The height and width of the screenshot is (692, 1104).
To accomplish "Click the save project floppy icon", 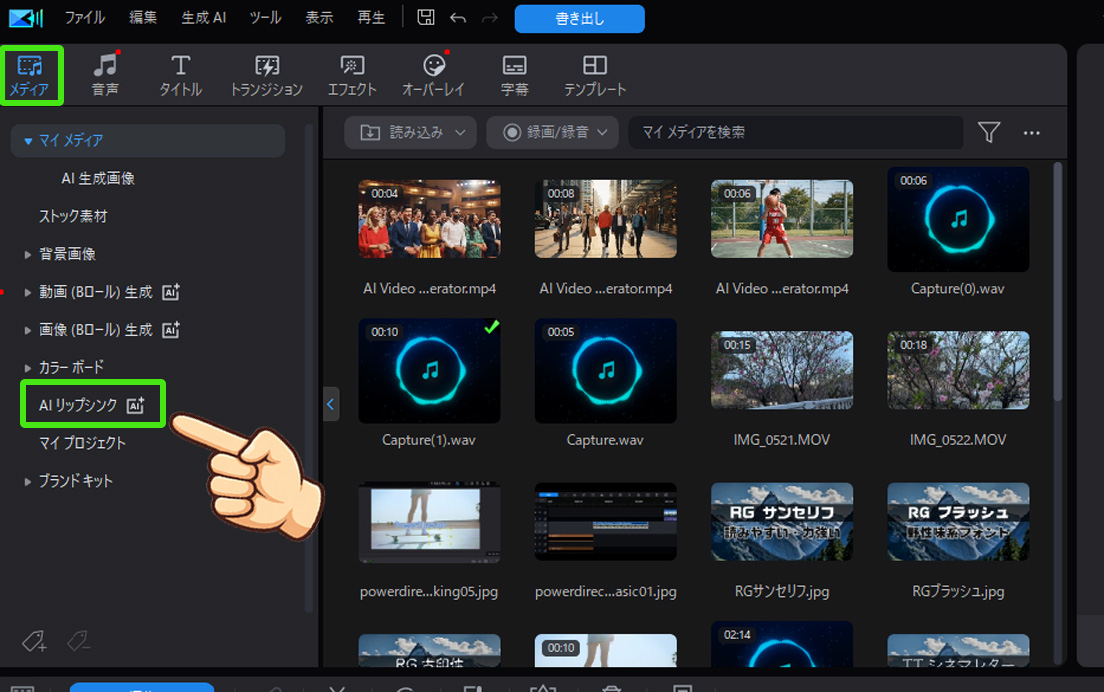I will [426, 18].
